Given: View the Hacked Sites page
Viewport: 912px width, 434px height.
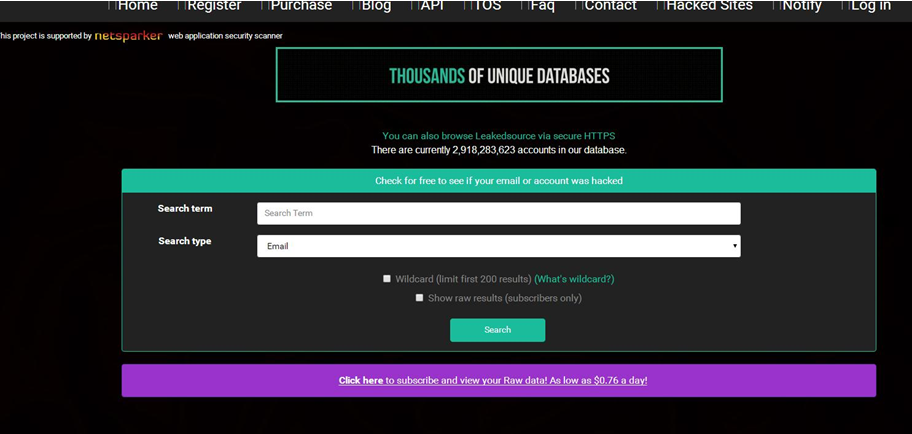Looking at the screenshot, I should [x=709, y=6].
